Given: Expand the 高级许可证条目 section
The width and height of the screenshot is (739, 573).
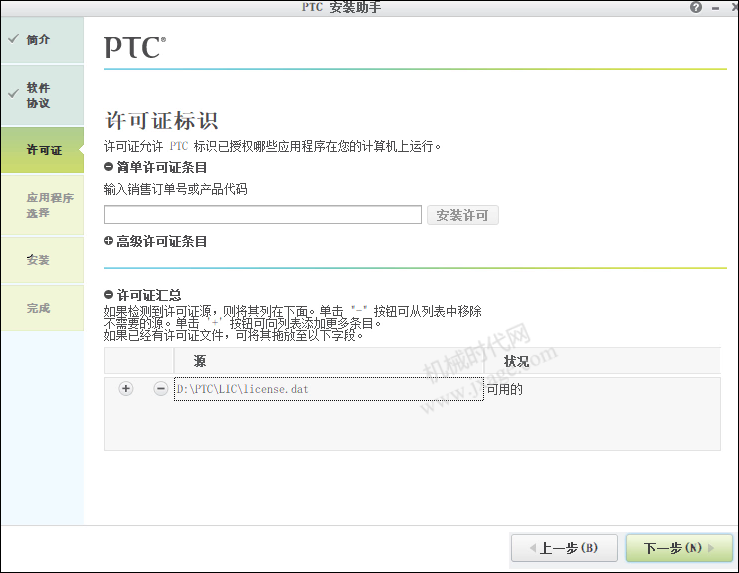Looking at the screenshot, I should pos(108,241).
